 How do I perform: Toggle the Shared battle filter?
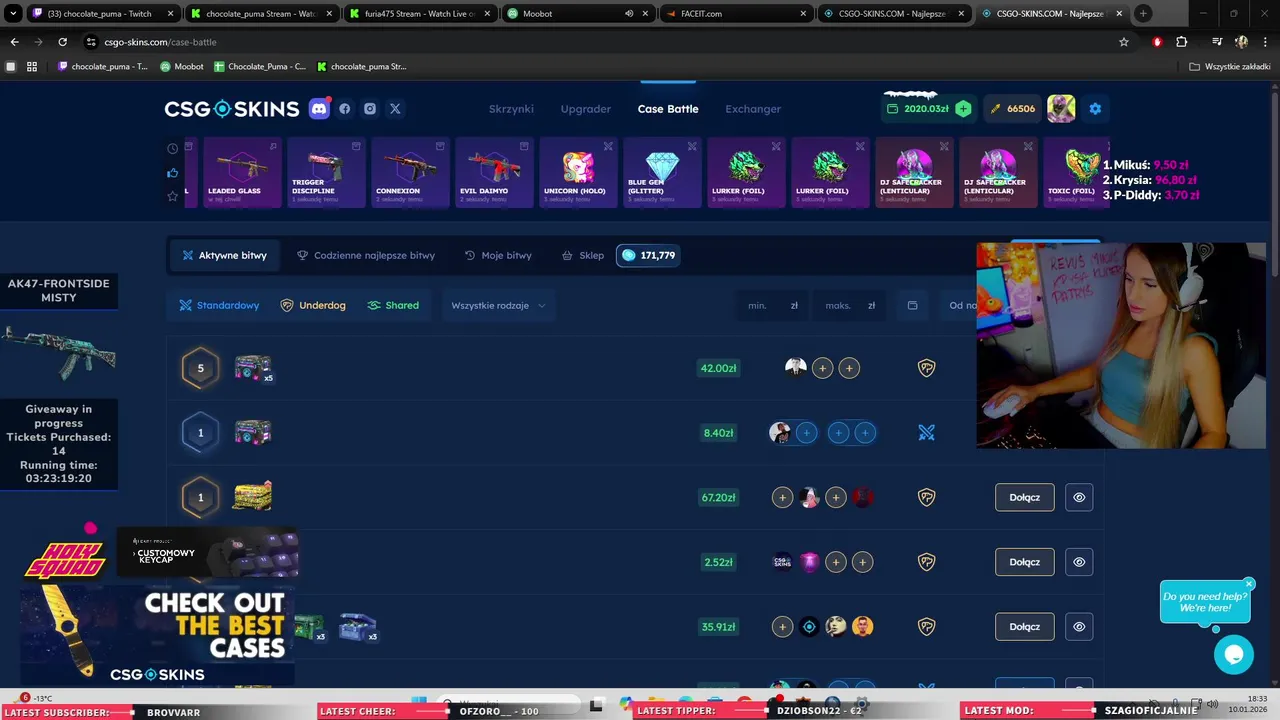(x=393, y=306)
